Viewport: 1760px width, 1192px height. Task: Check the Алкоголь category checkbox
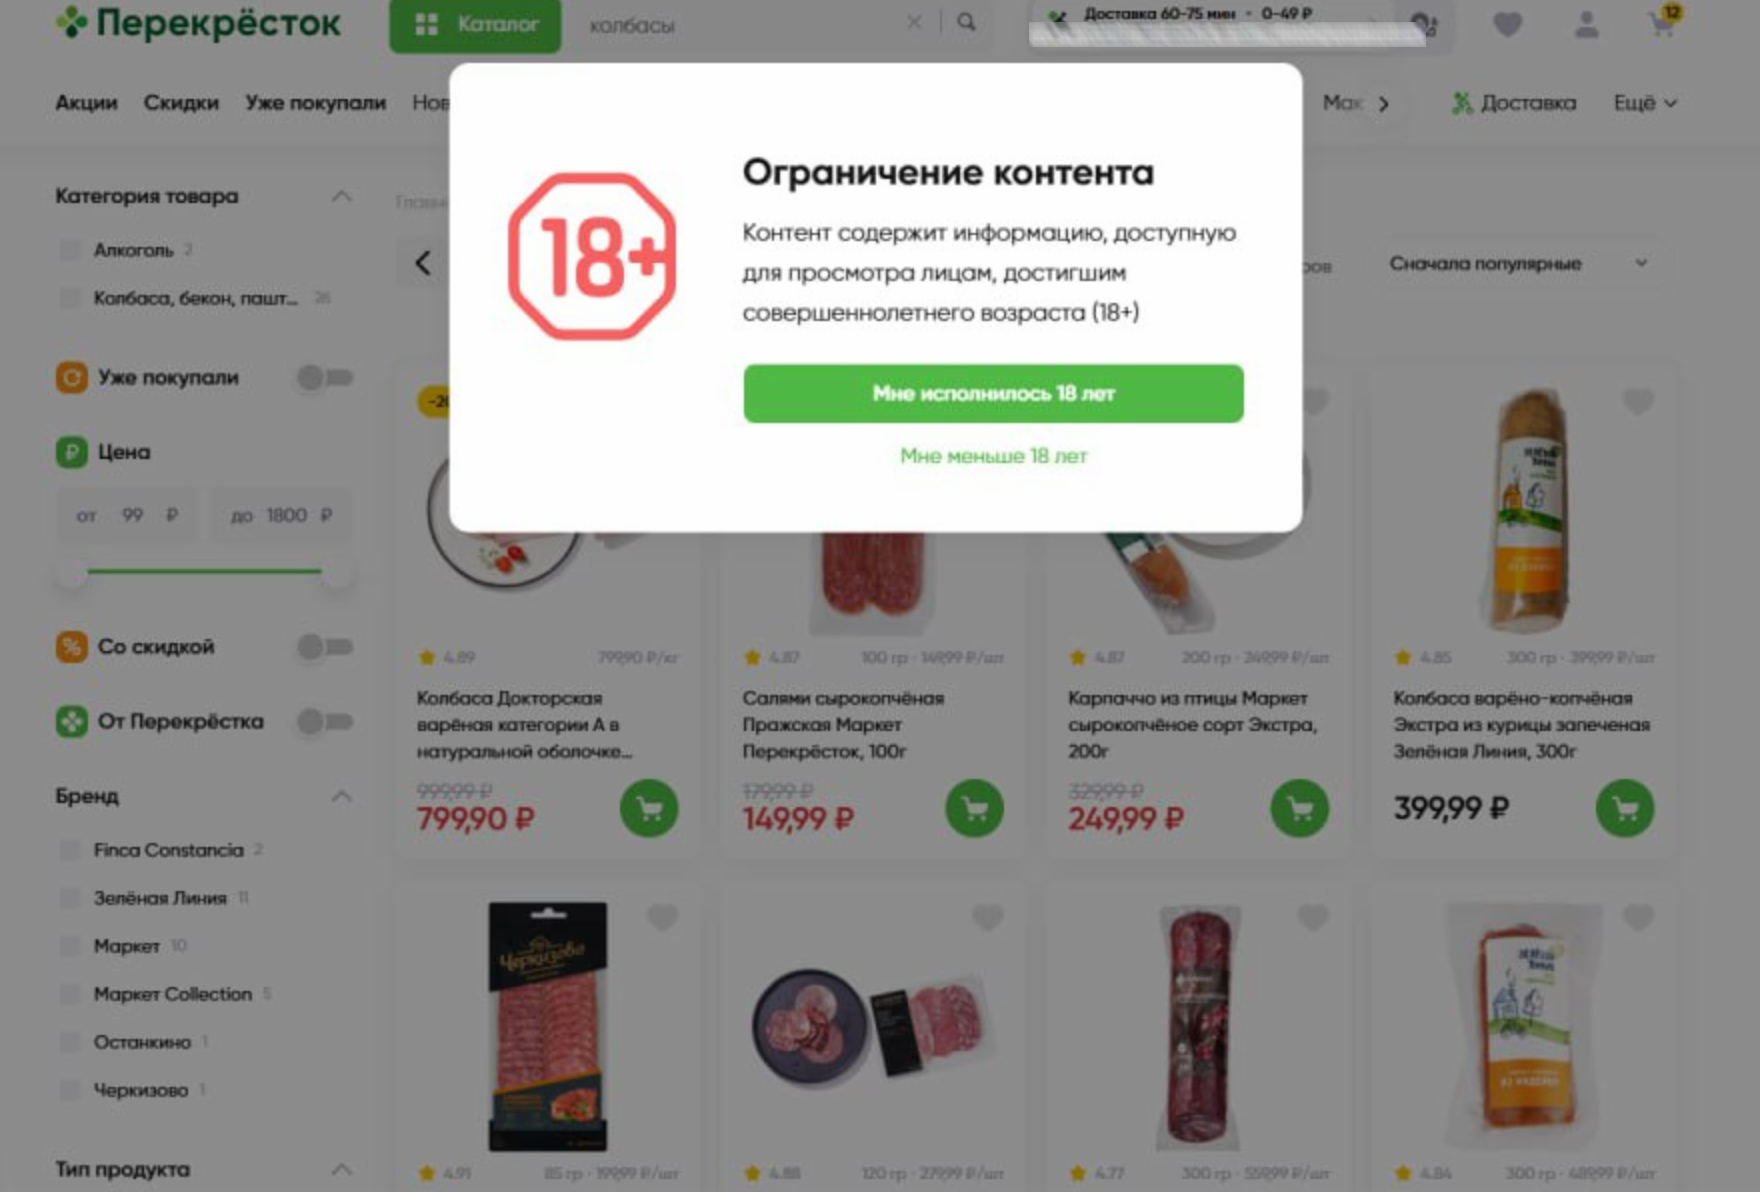tap(70, 250)
